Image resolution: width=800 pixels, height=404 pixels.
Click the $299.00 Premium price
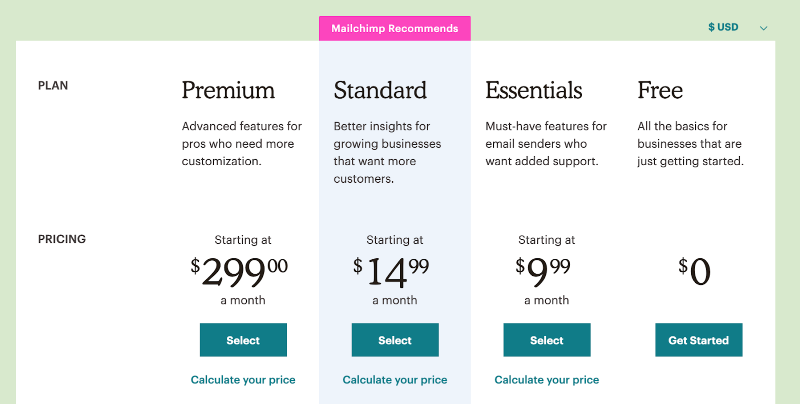[240, 271]
